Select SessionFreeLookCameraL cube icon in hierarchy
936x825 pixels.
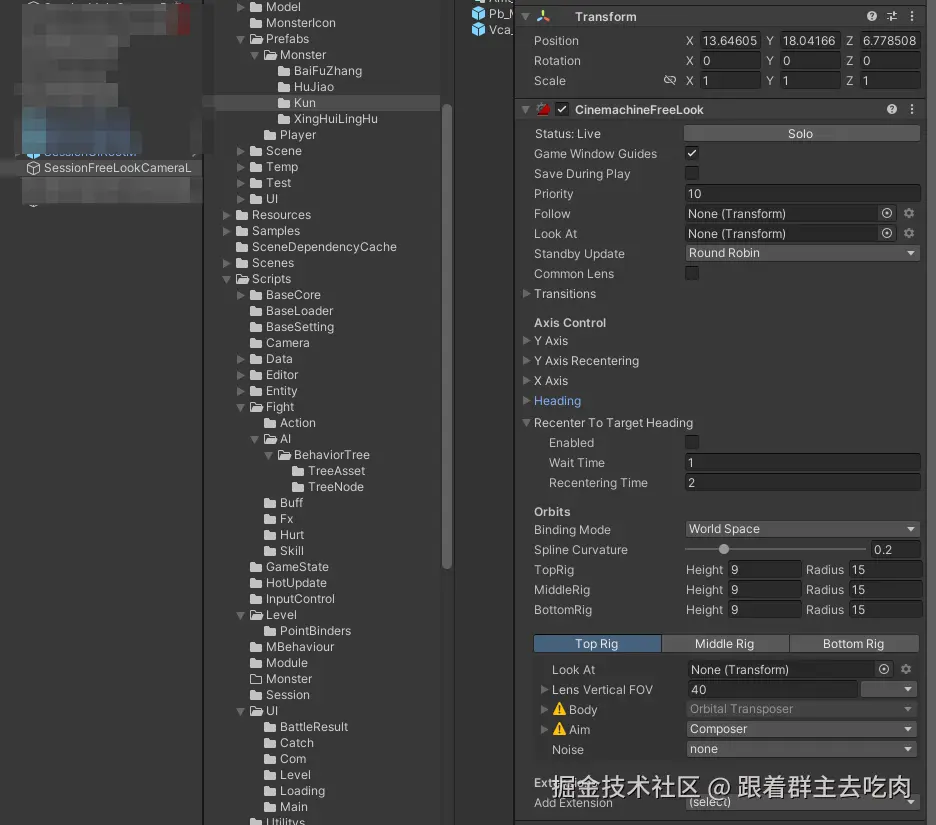33,168
